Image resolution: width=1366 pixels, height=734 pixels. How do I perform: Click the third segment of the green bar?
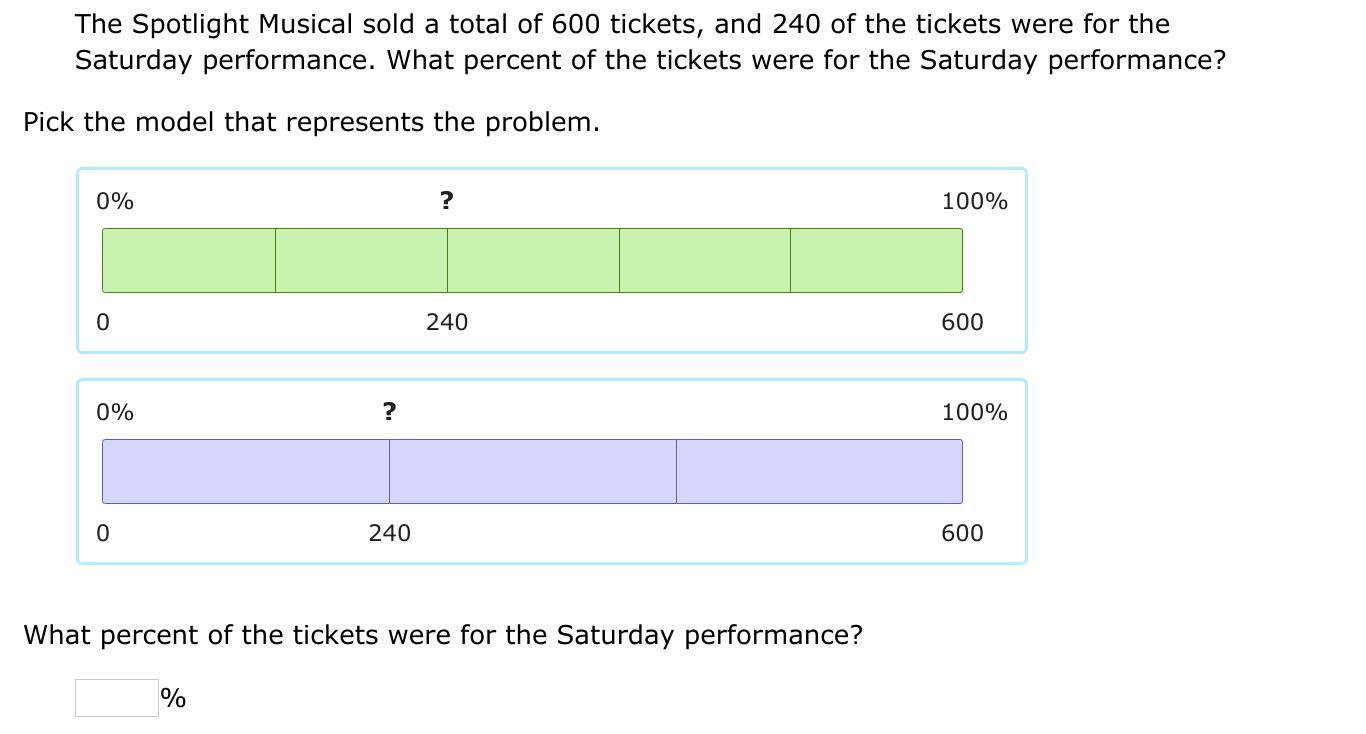[533, 260]
